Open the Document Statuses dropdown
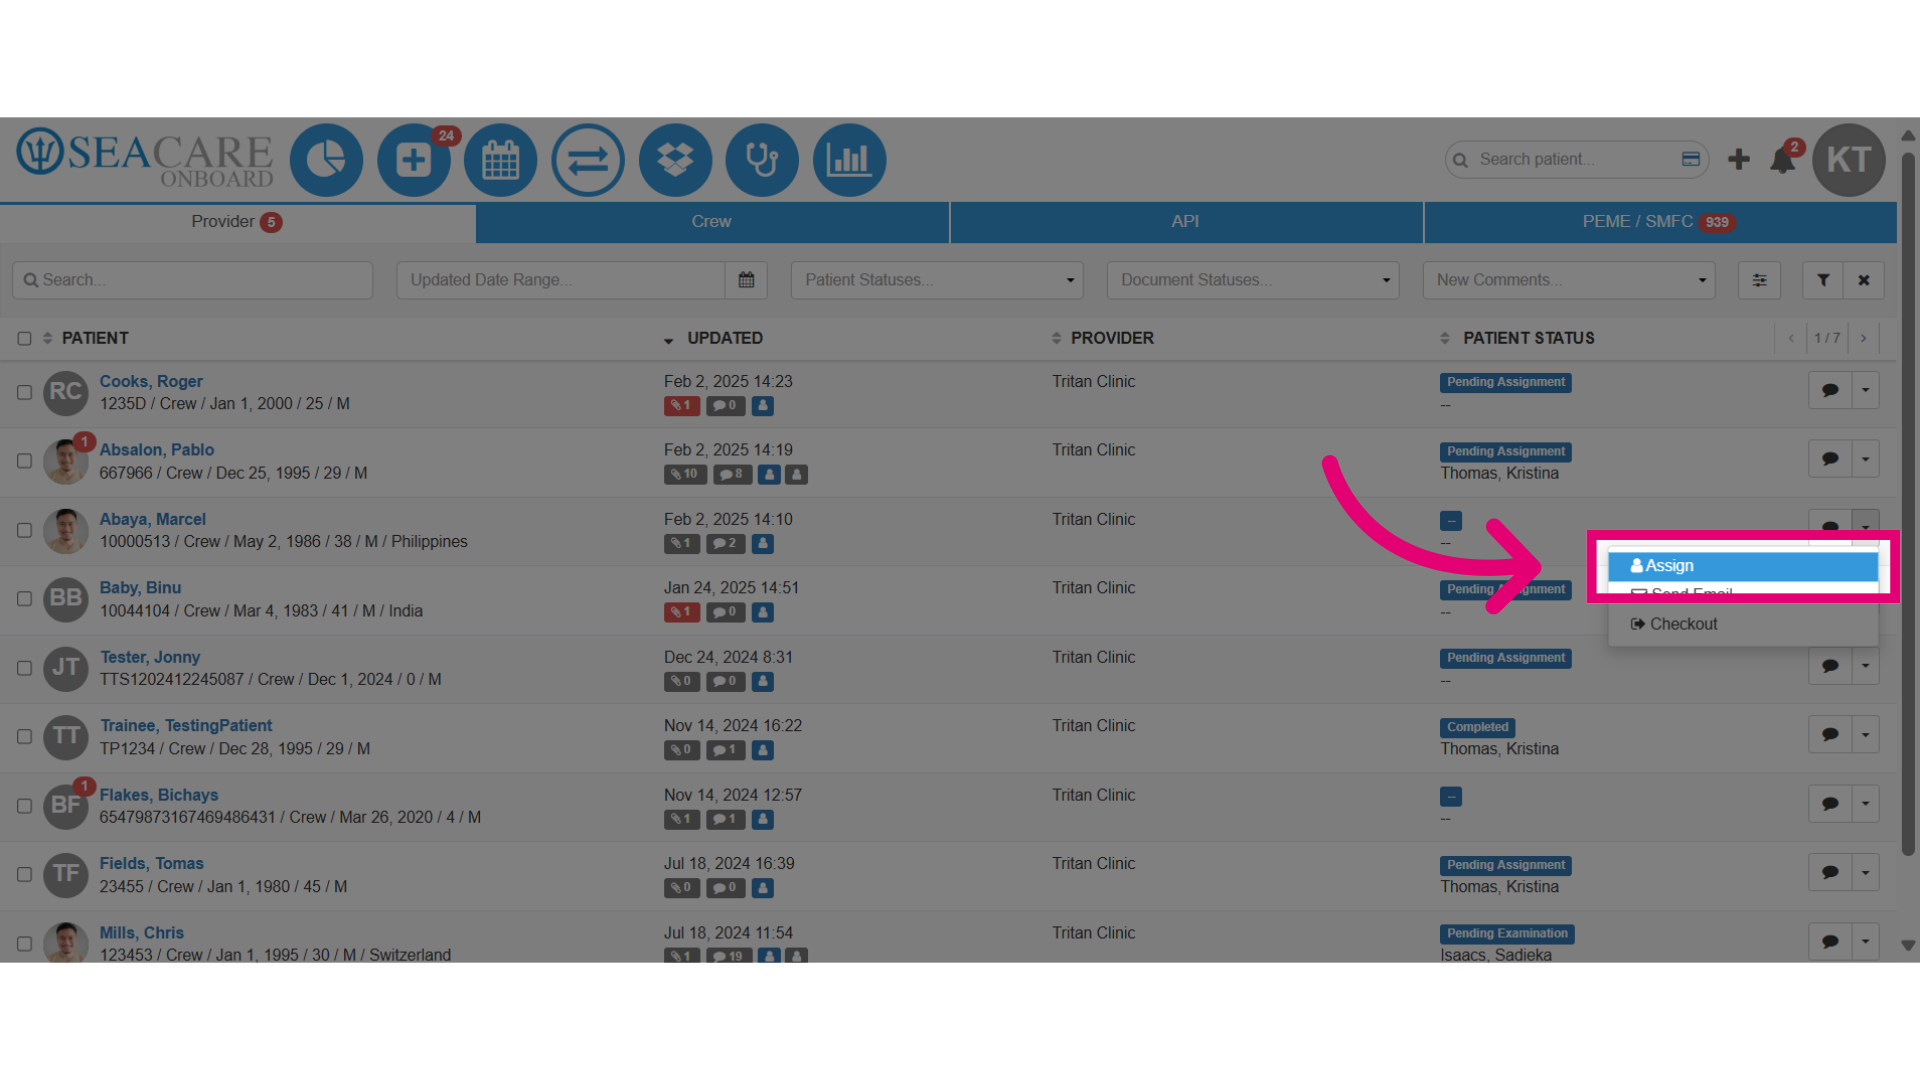The height and width of the screenshot is (1080, 1920). pos(1253,280)
